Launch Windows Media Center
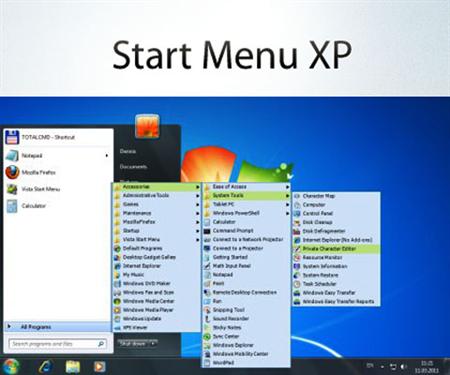 click(157, 301)
